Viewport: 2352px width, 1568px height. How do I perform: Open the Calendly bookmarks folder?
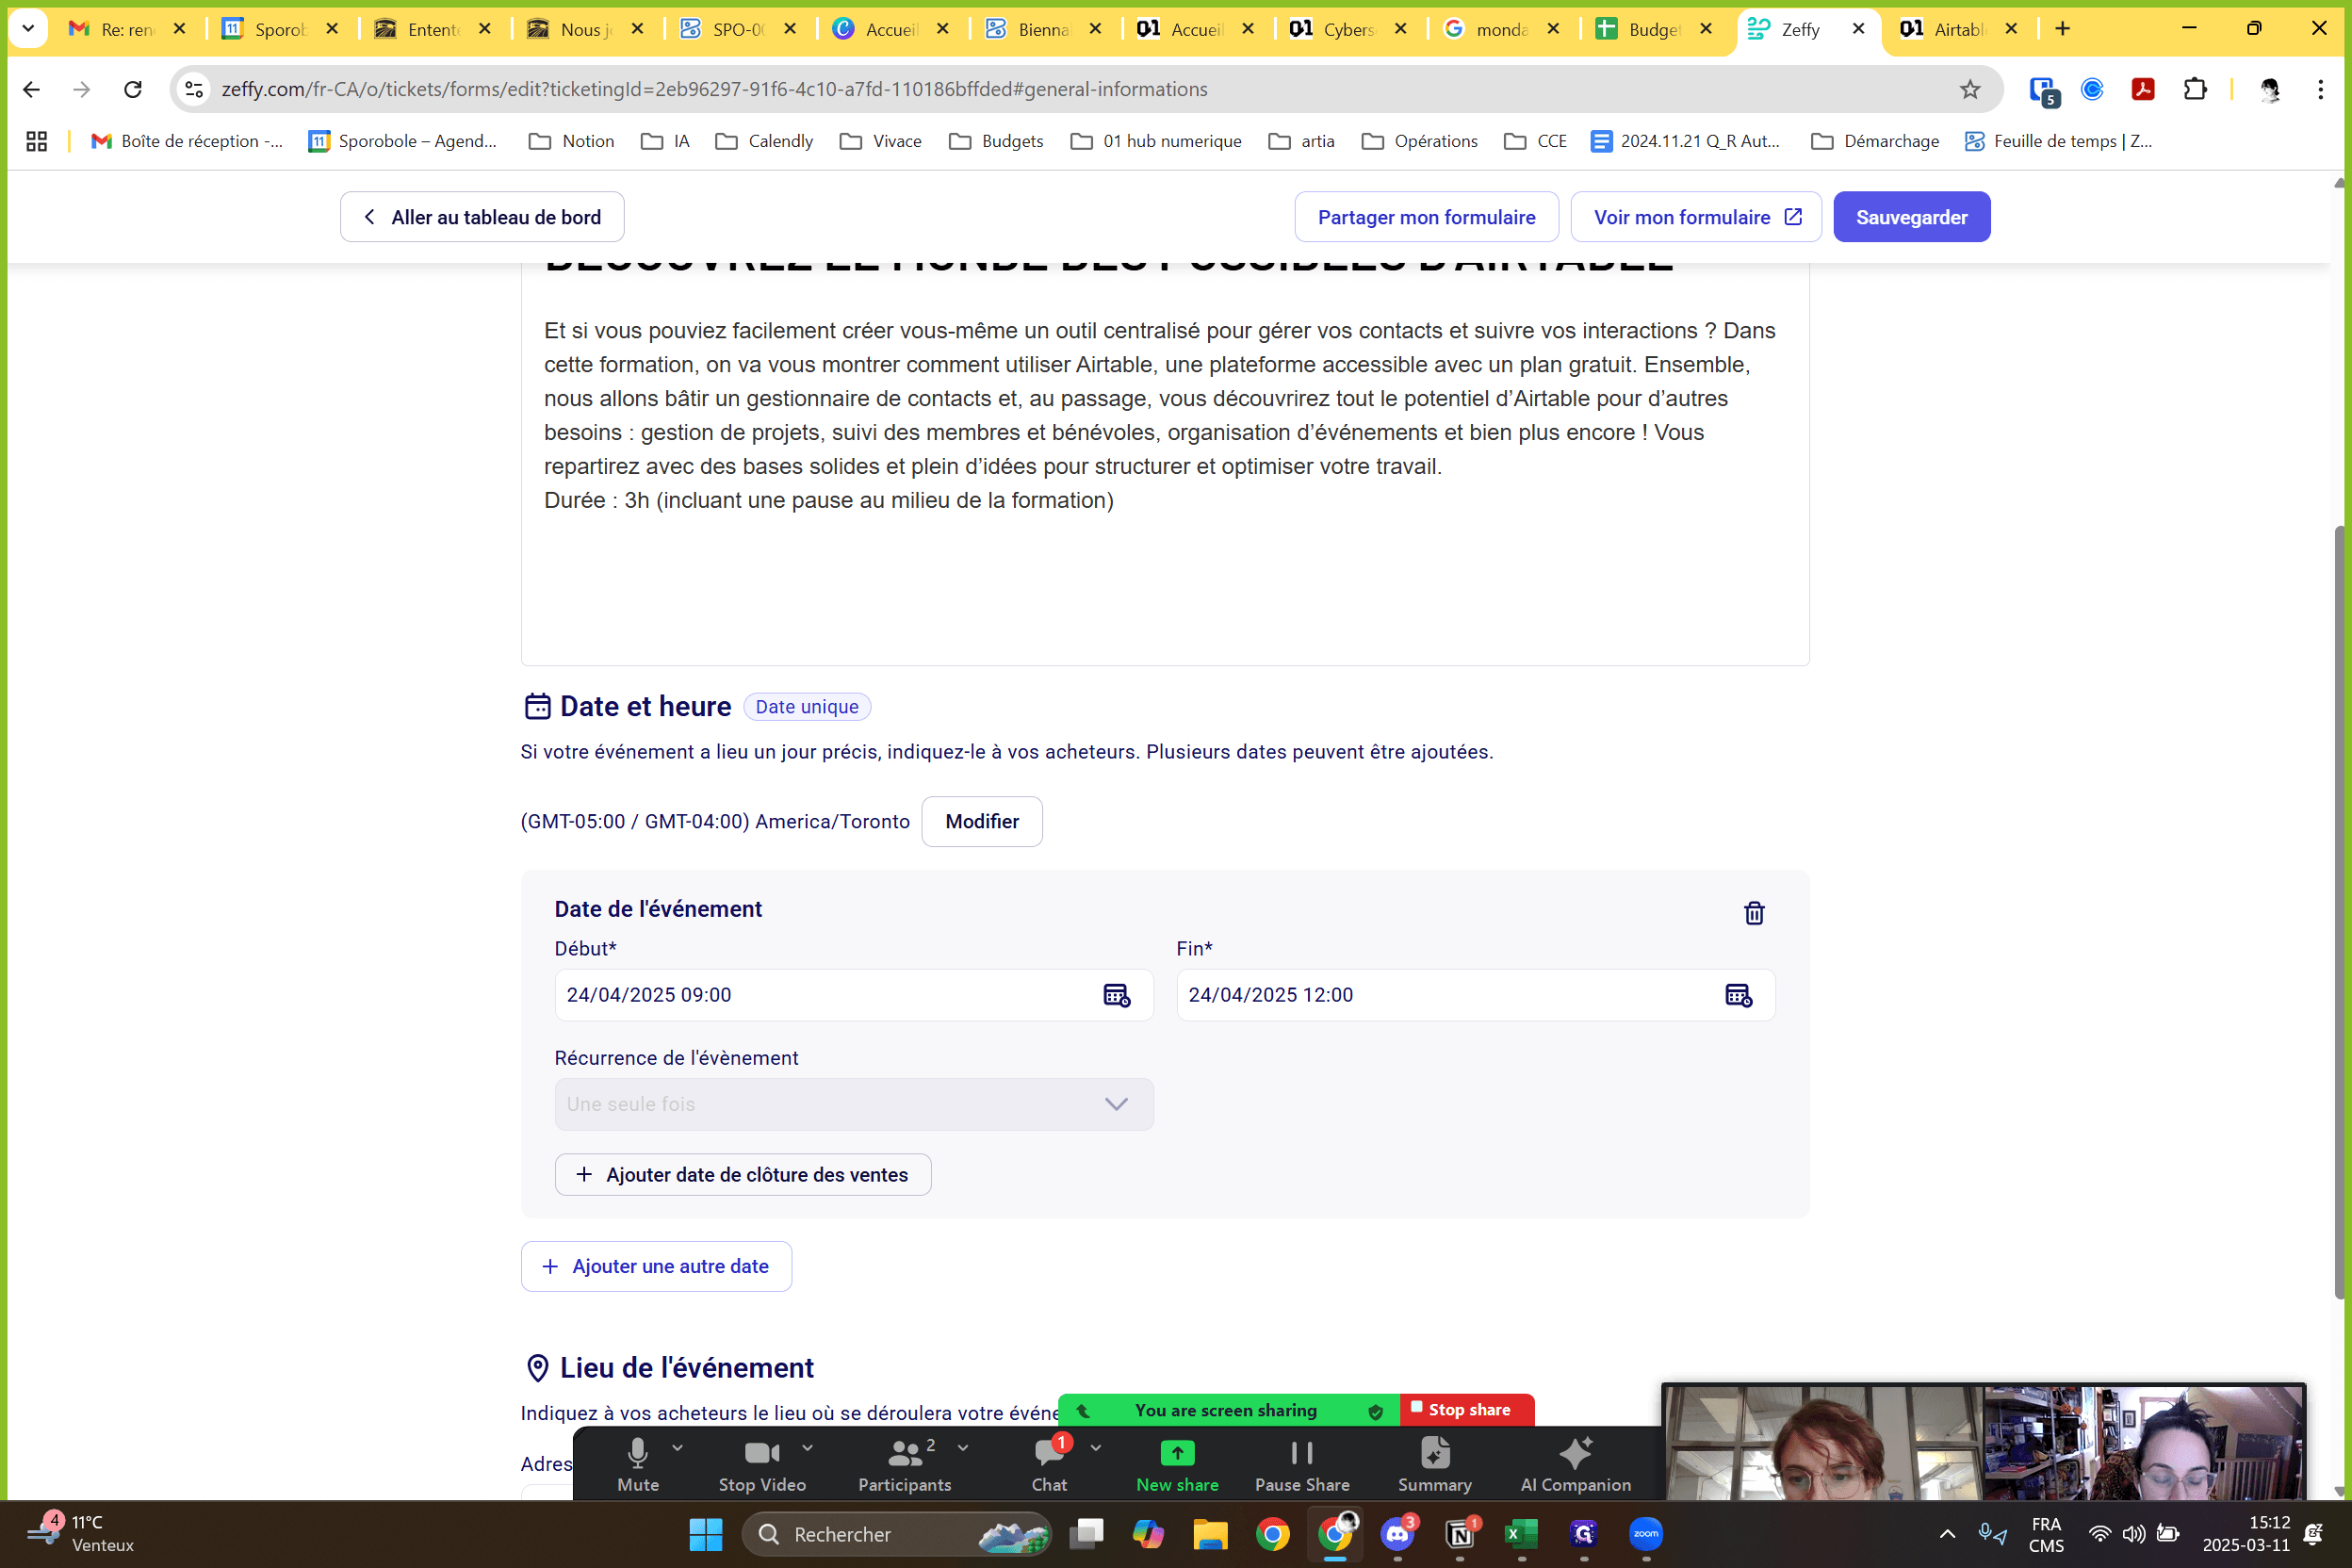[765, 141]
